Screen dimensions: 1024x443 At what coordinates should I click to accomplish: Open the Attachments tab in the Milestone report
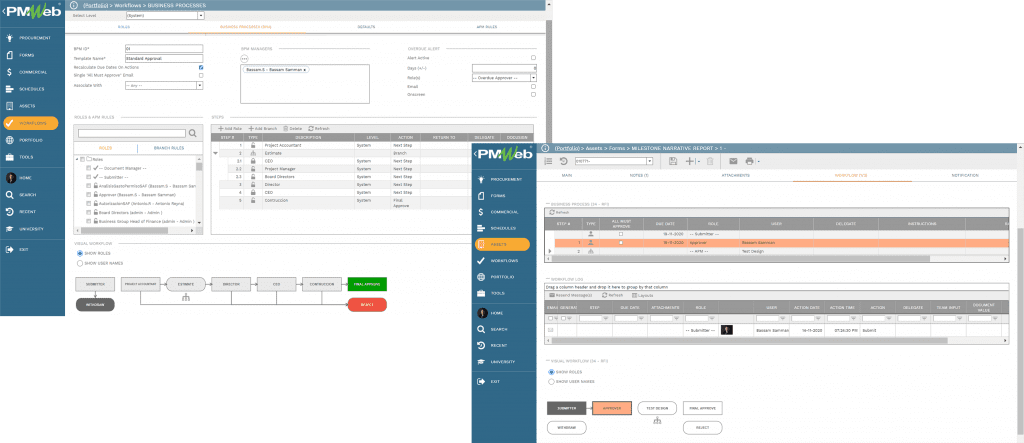click(735, 176)
